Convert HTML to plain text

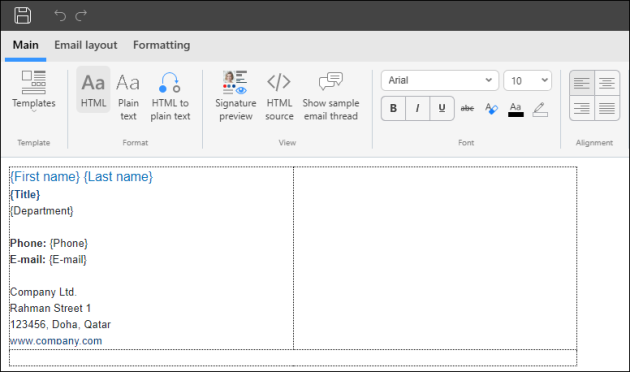(170, 96)
